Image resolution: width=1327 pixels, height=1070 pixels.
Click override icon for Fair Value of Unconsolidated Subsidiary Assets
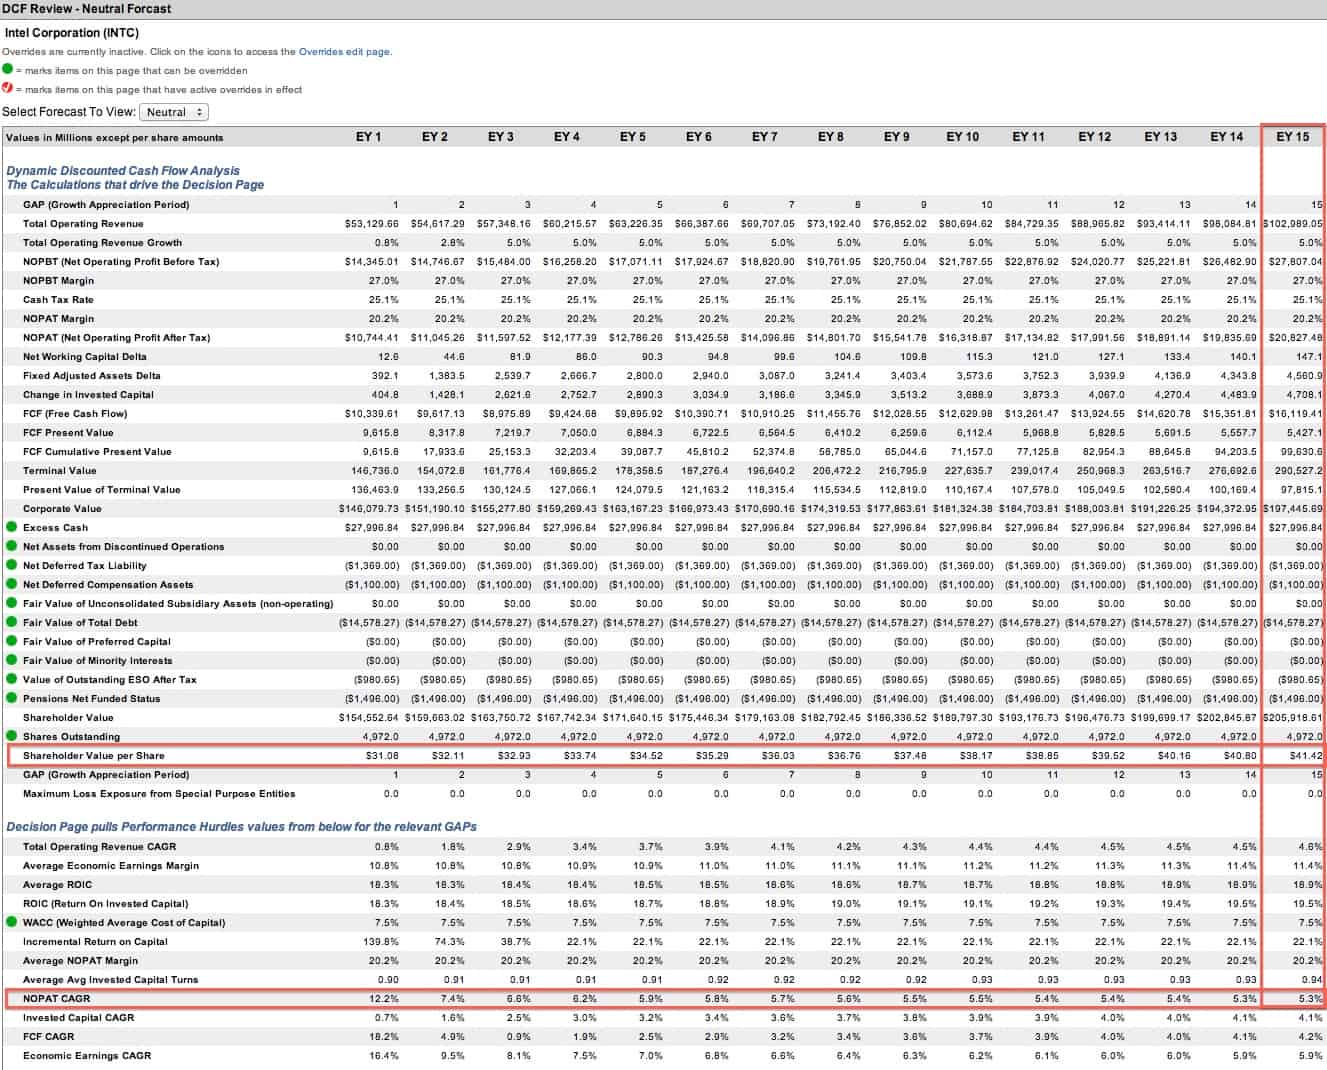tap(11, 603)
